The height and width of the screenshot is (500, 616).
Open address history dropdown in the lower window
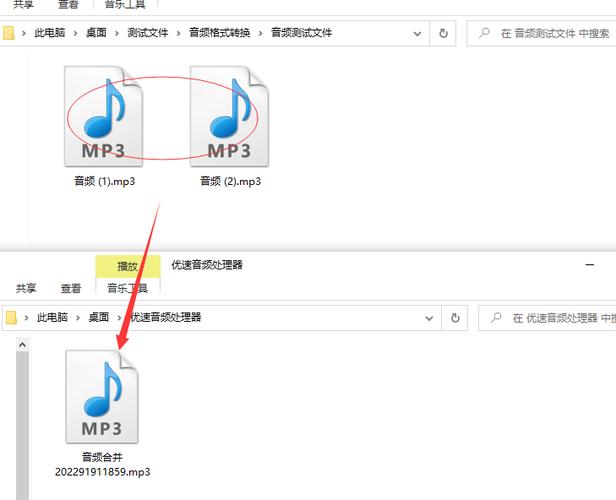pos(429,318)
